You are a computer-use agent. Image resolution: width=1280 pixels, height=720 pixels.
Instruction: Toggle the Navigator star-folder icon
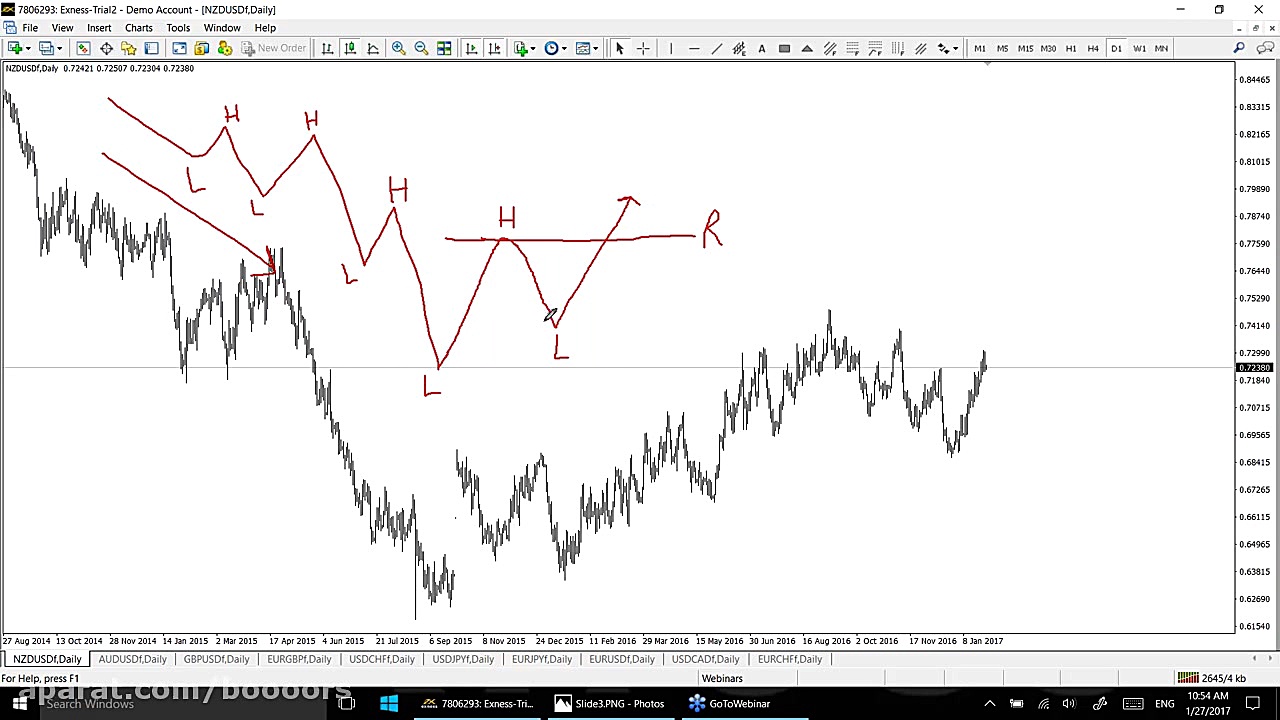point(129,48)
